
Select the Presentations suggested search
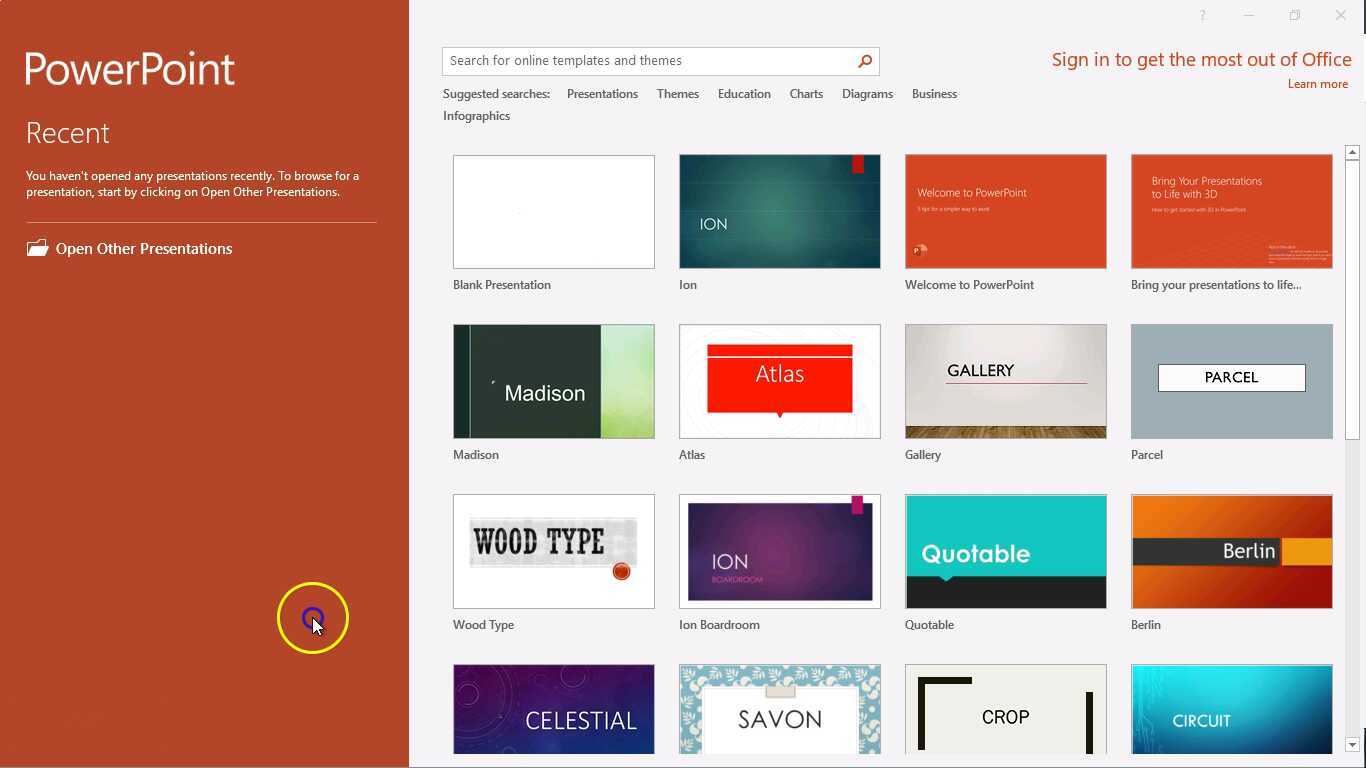coord(602,94)
